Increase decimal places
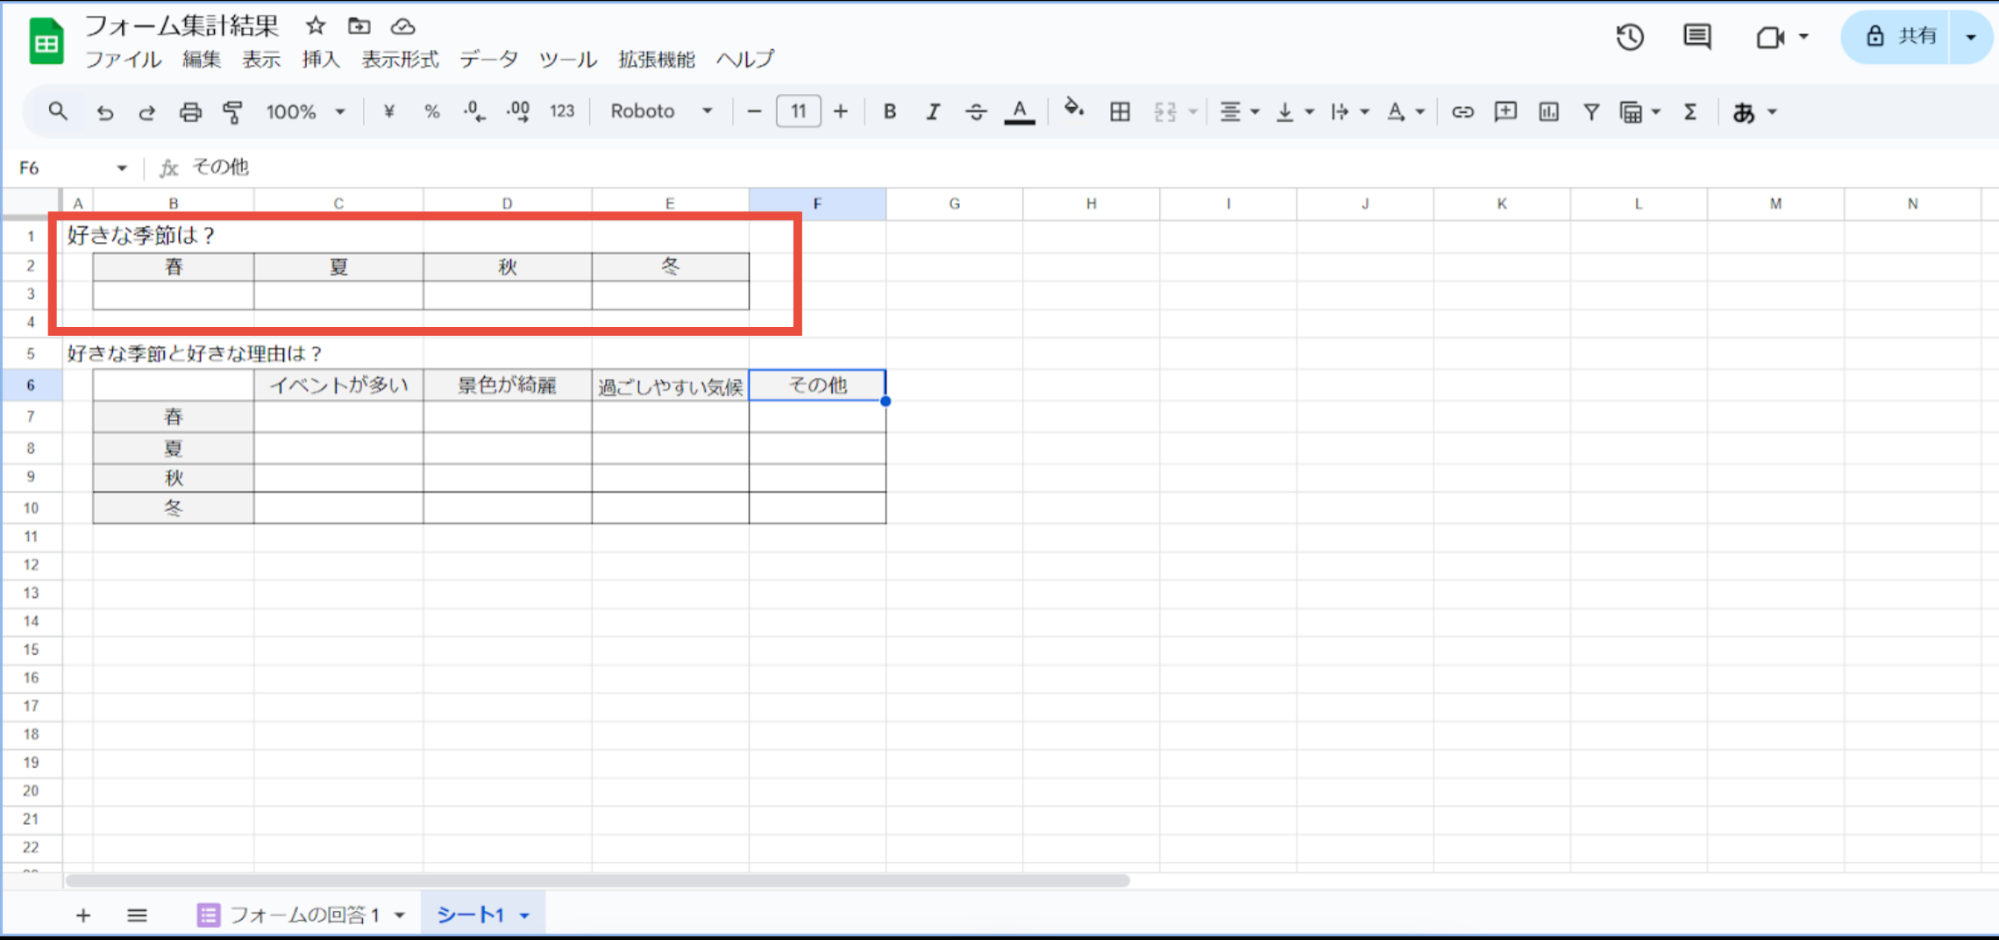The image size is (1999, 940). click(x=518, y=112)
